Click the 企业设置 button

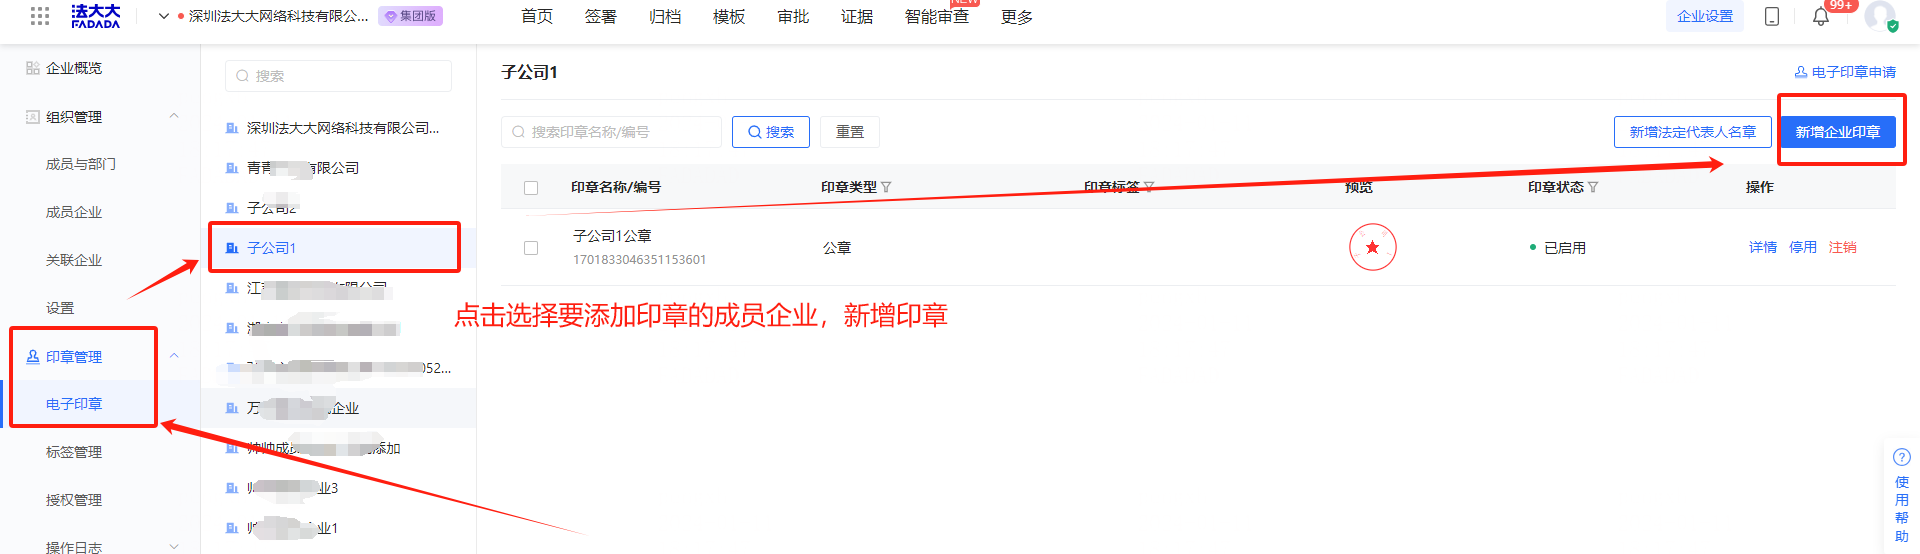pos(1705,16)
